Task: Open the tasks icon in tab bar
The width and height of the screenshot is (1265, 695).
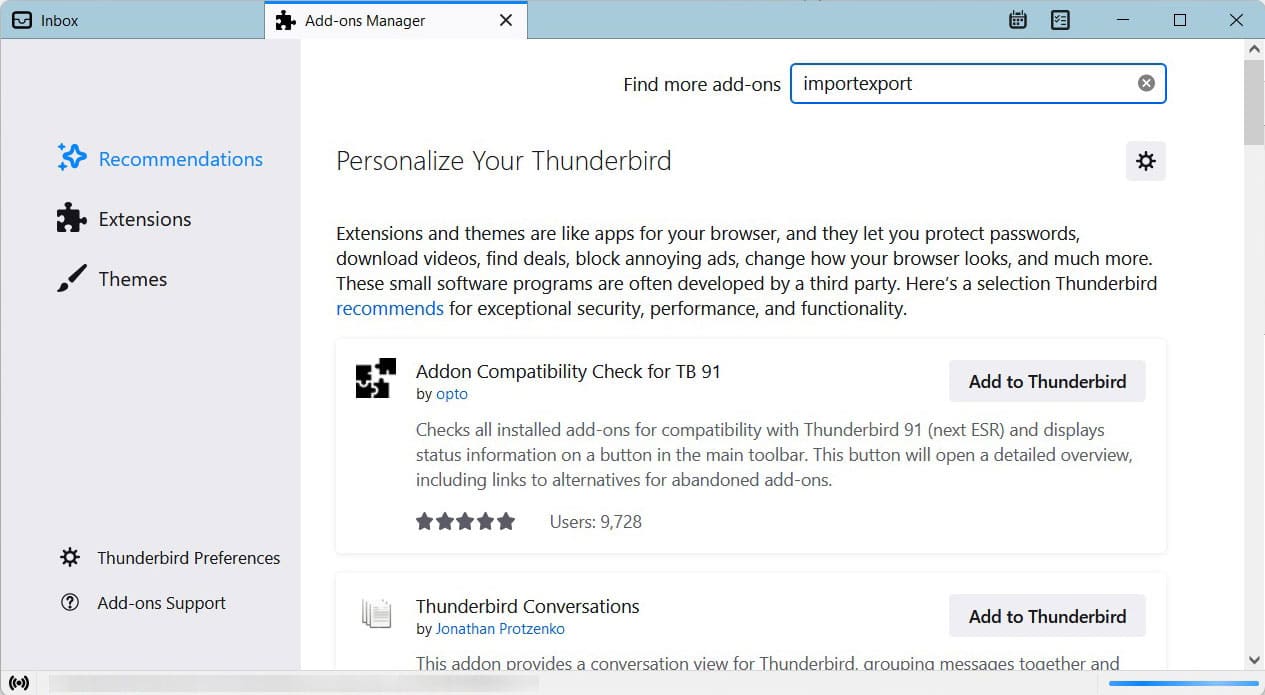Action: [1061, 20]
